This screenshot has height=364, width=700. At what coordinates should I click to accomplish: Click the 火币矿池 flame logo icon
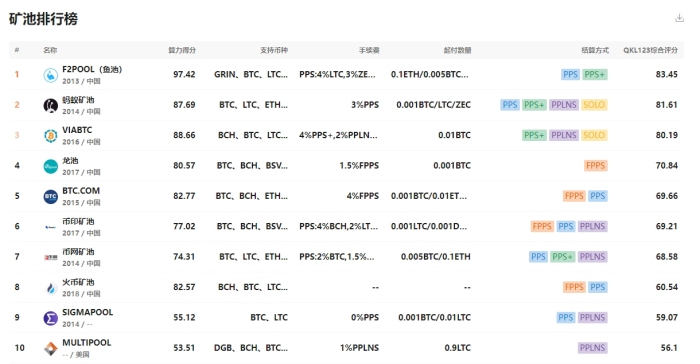pyautogui.click(x=50, y=288)
